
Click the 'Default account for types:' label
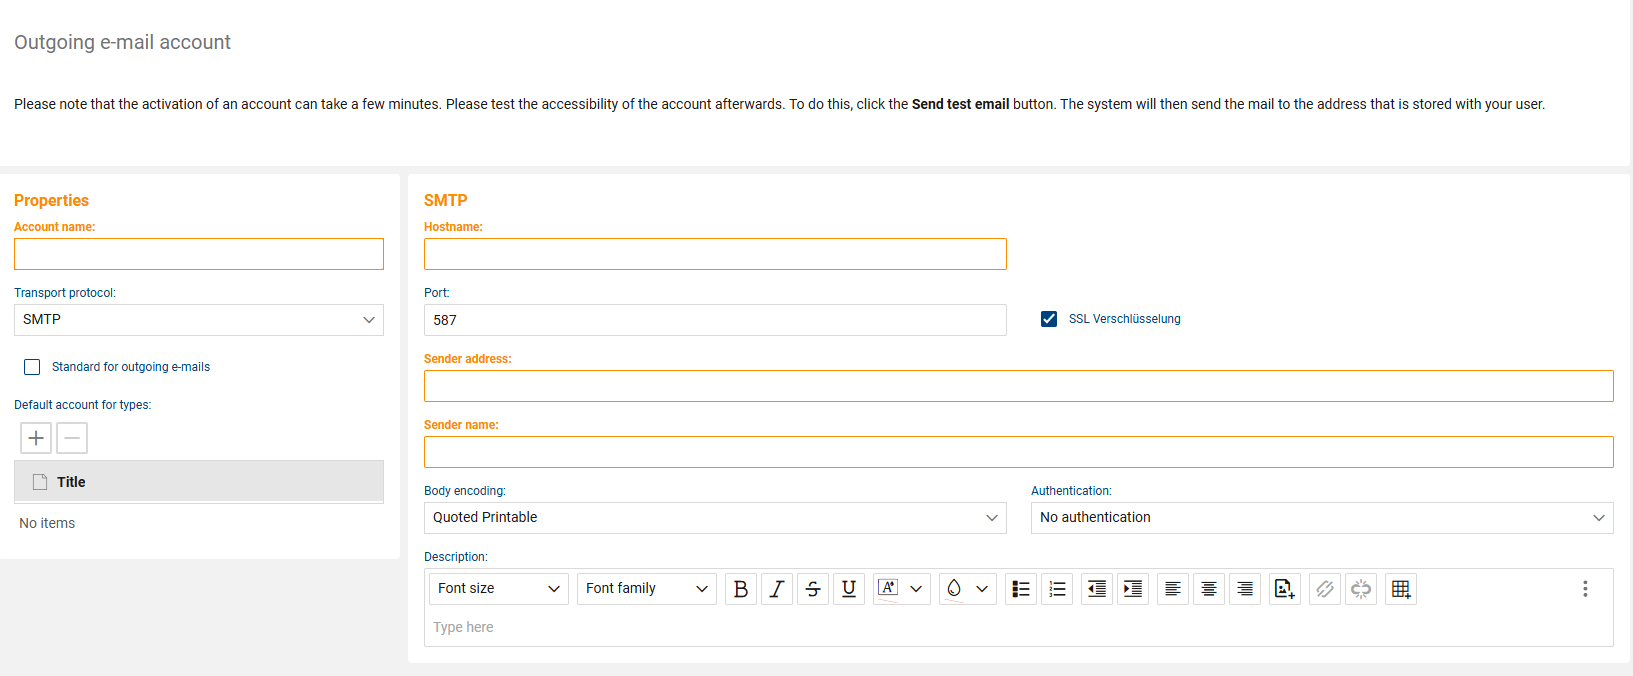point(82,405)
